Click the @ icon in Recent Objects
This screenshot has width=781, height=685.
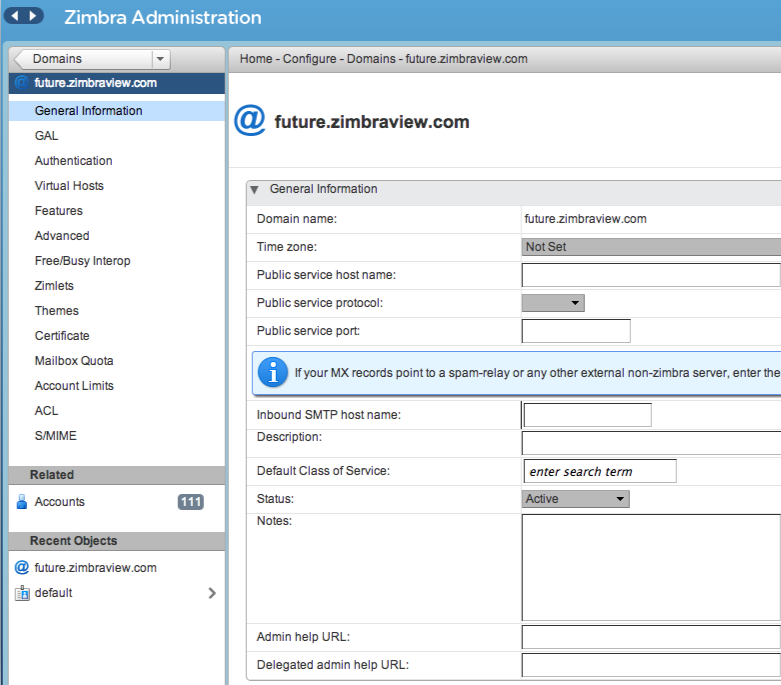tap(21, 567)
